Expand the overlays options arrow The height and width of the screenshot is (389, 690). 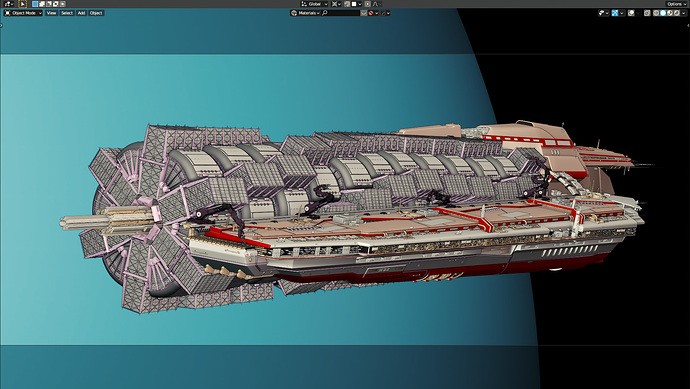[x=638, y=13]
